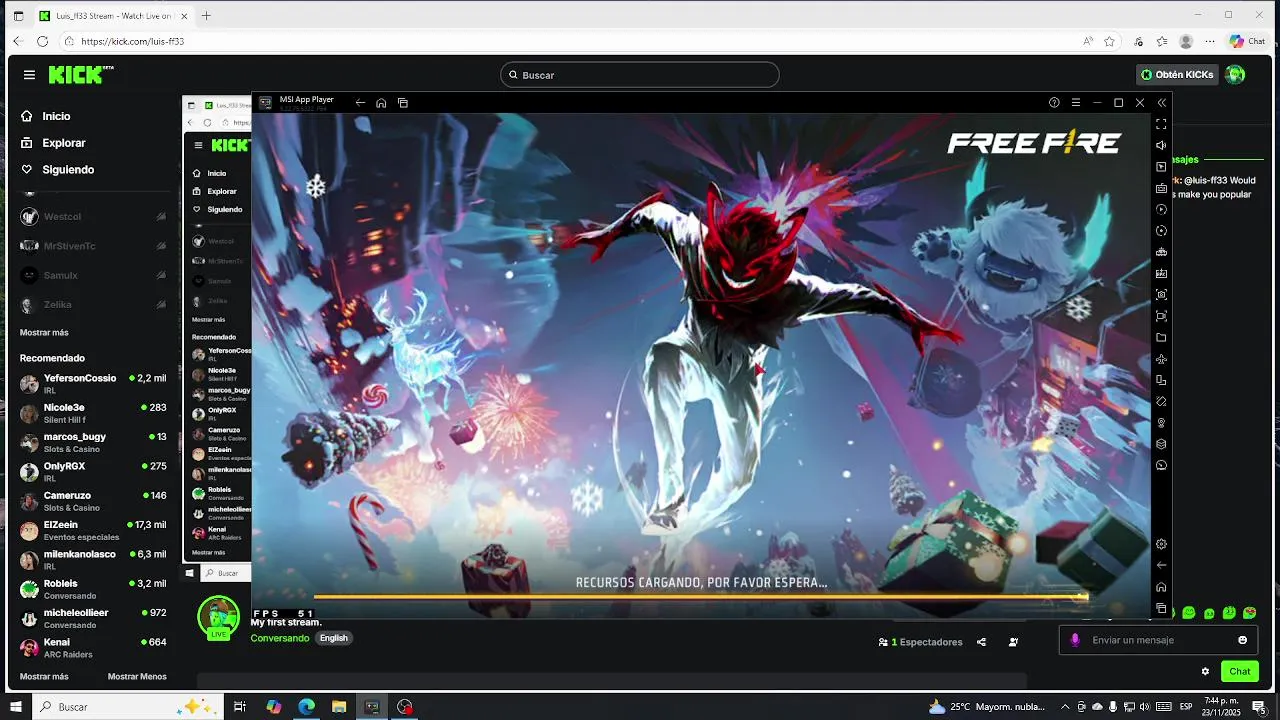Click the green Chat send button
1280x720 pixels.
coord(1240,671)
